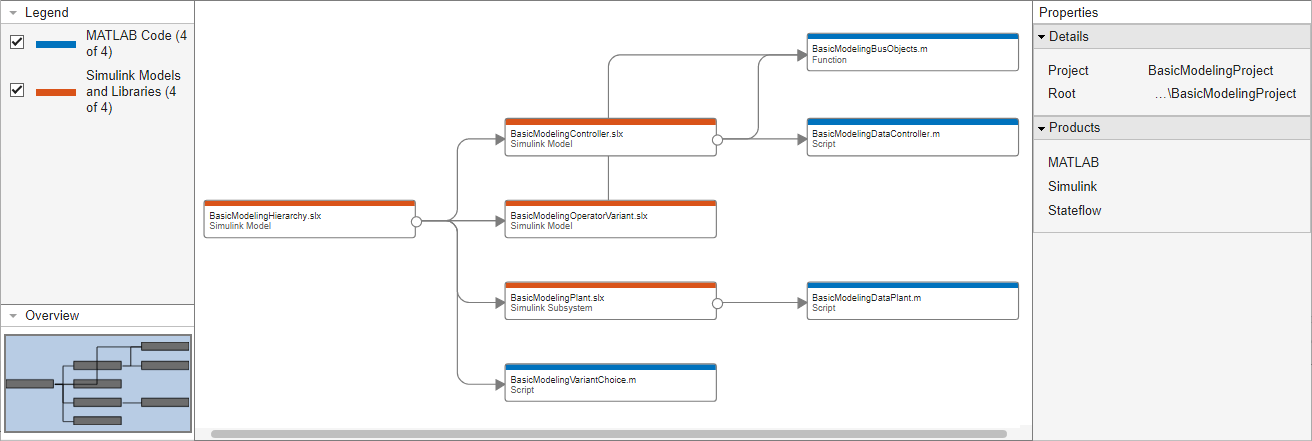The image size is (1312, 441).
Task: Click output port circle on BasicModelingPlant.slx
Action: [717, 302]
